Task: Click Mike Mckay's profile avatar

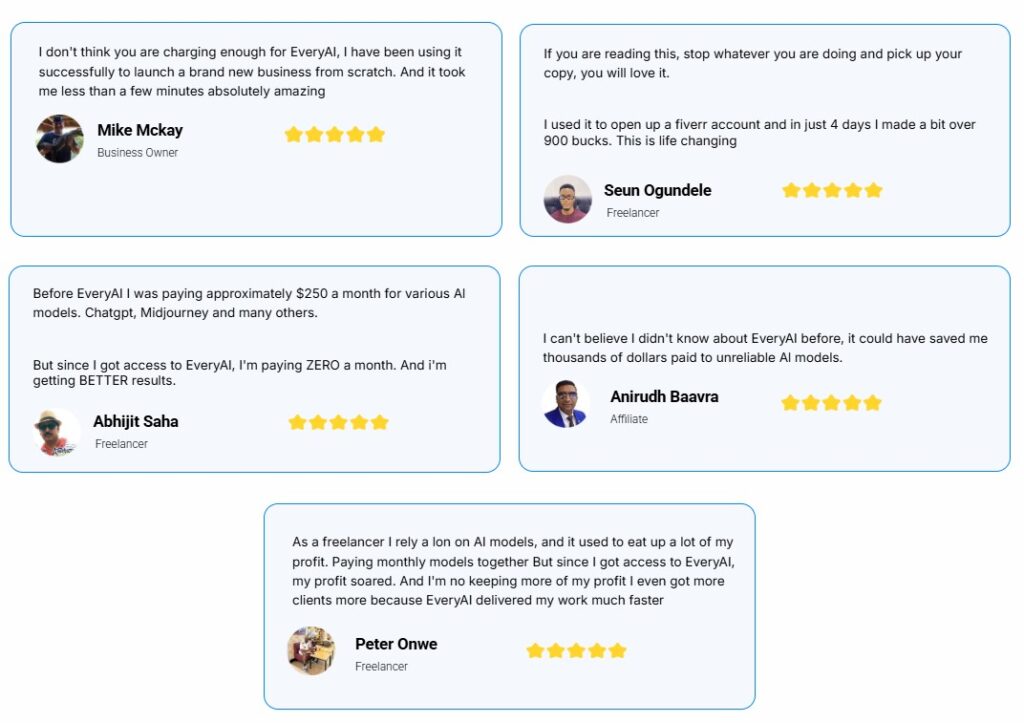Action: (60, 139)
